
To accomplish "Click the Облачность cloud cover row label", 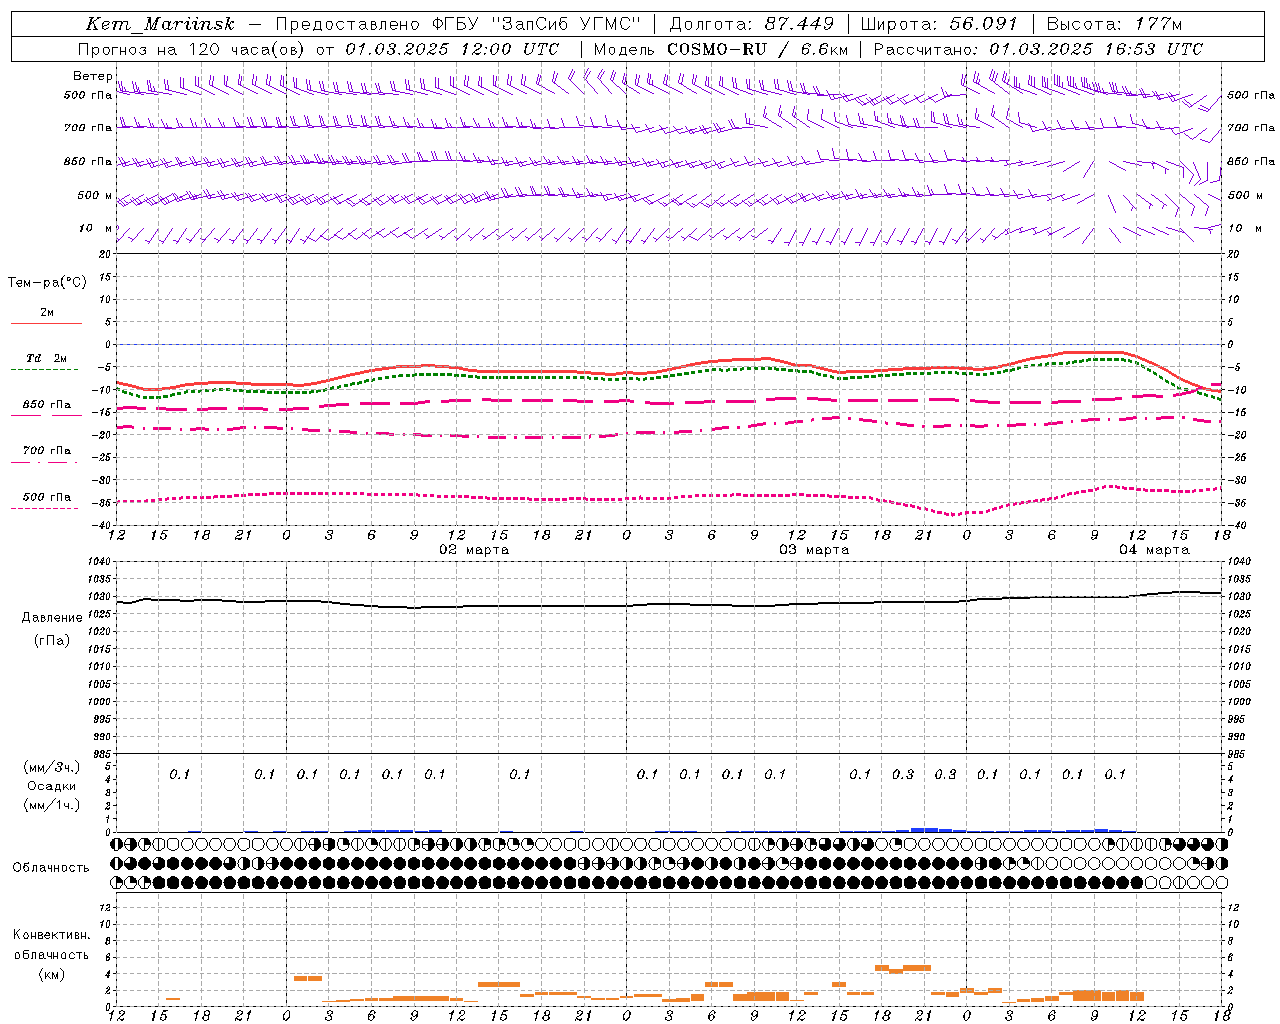I will point(51,868).
